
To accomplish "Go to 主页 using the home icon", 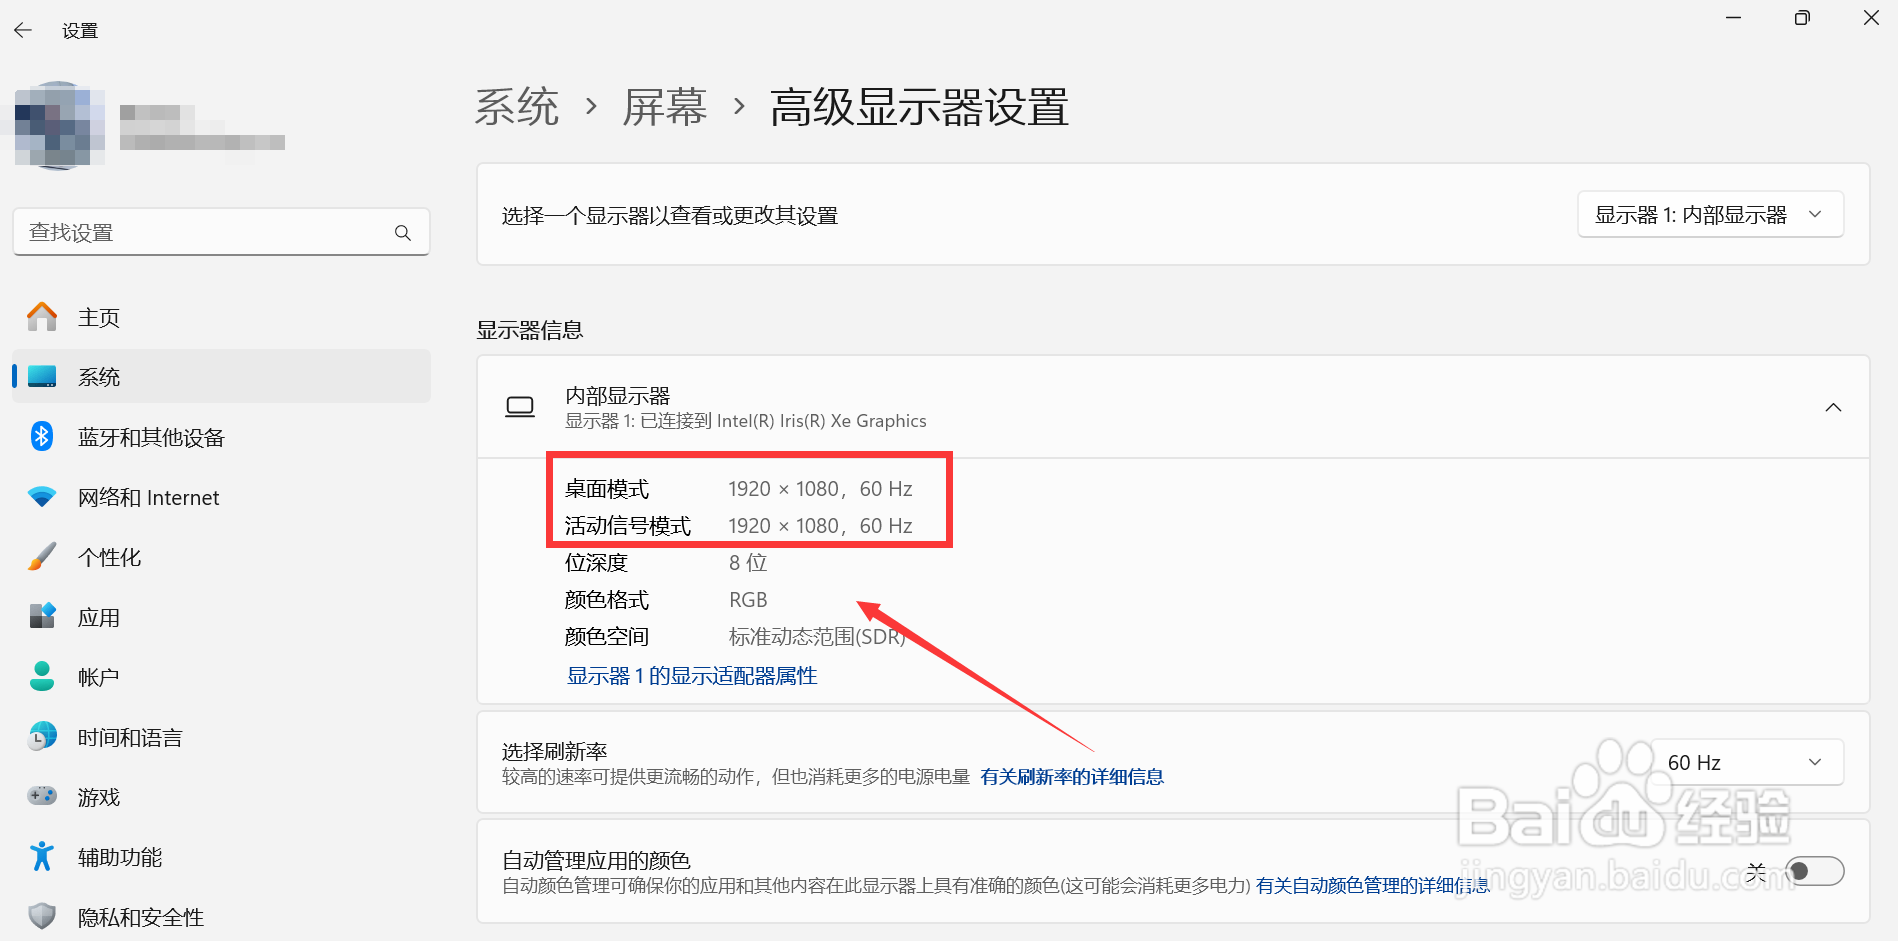I will (41, 316).
